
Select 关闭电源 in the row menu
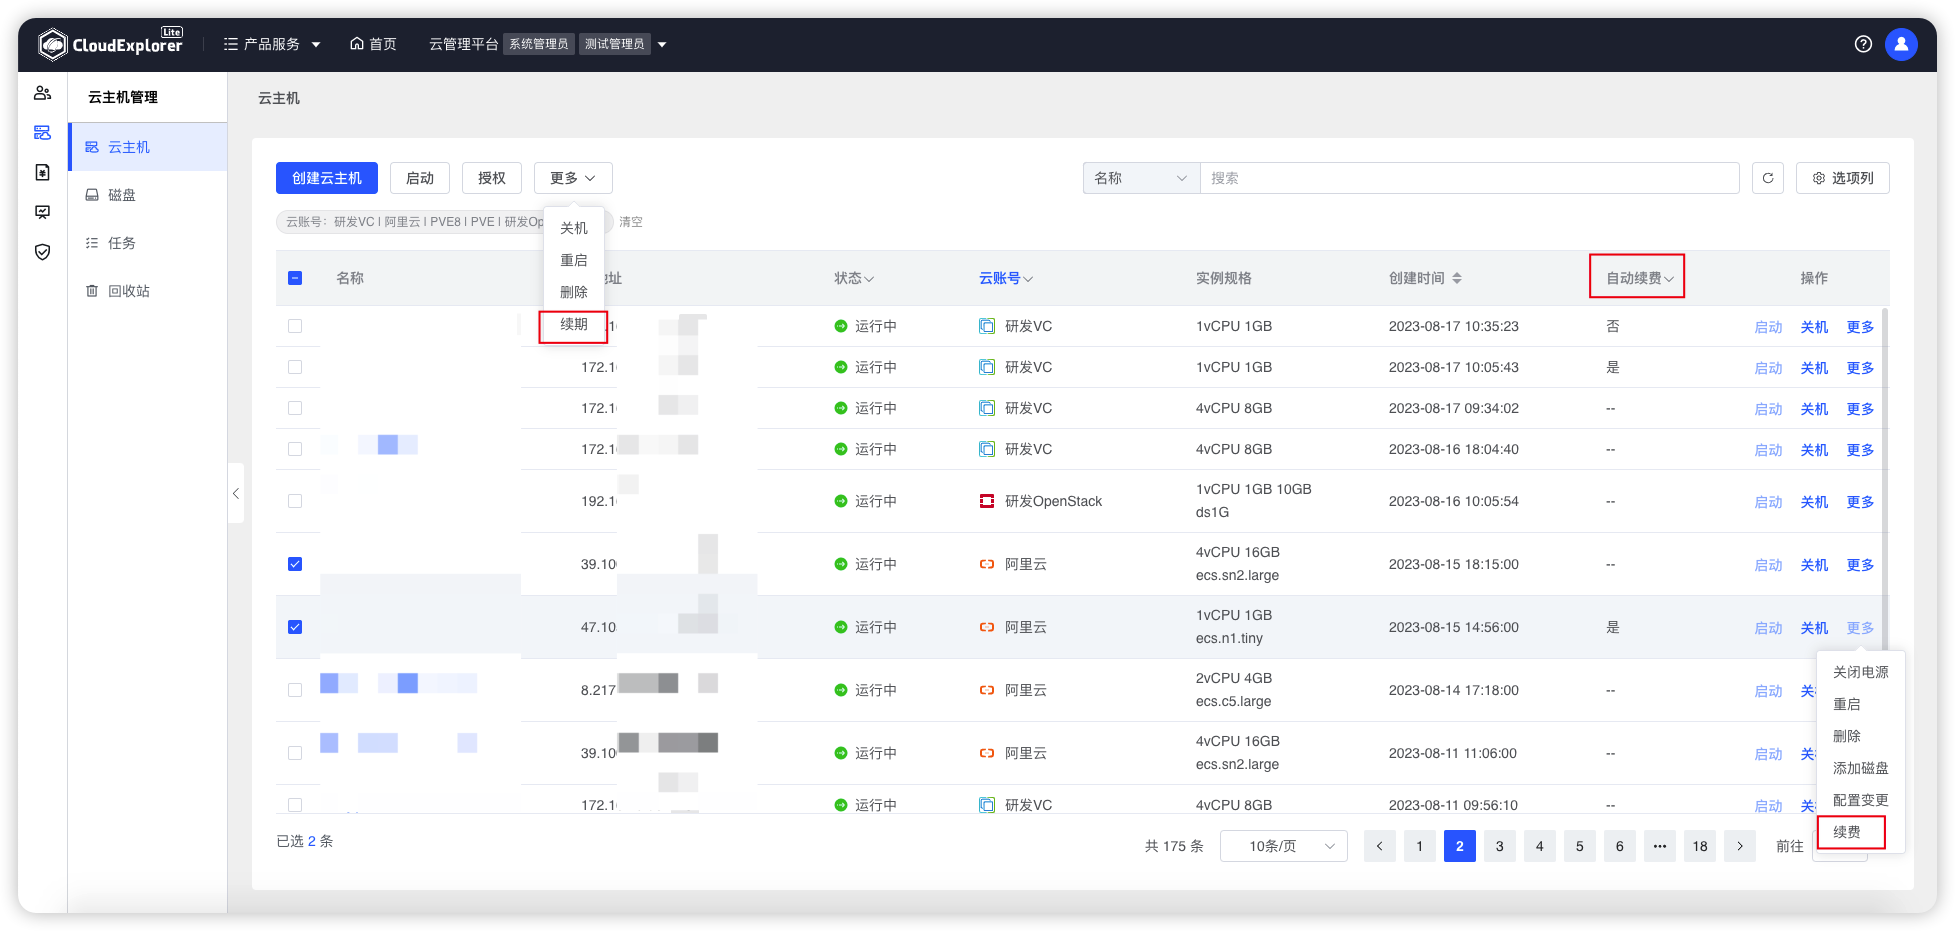tap(1861, 672)
